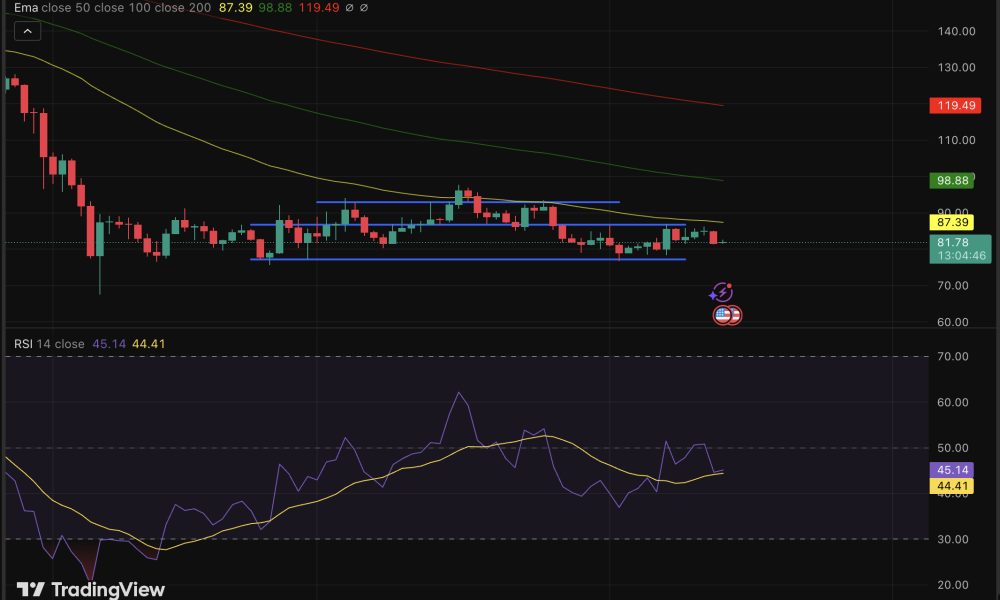Click the first null symbol after EMA values
Viewport: 1000px width, 600px height.
[350, 8]
